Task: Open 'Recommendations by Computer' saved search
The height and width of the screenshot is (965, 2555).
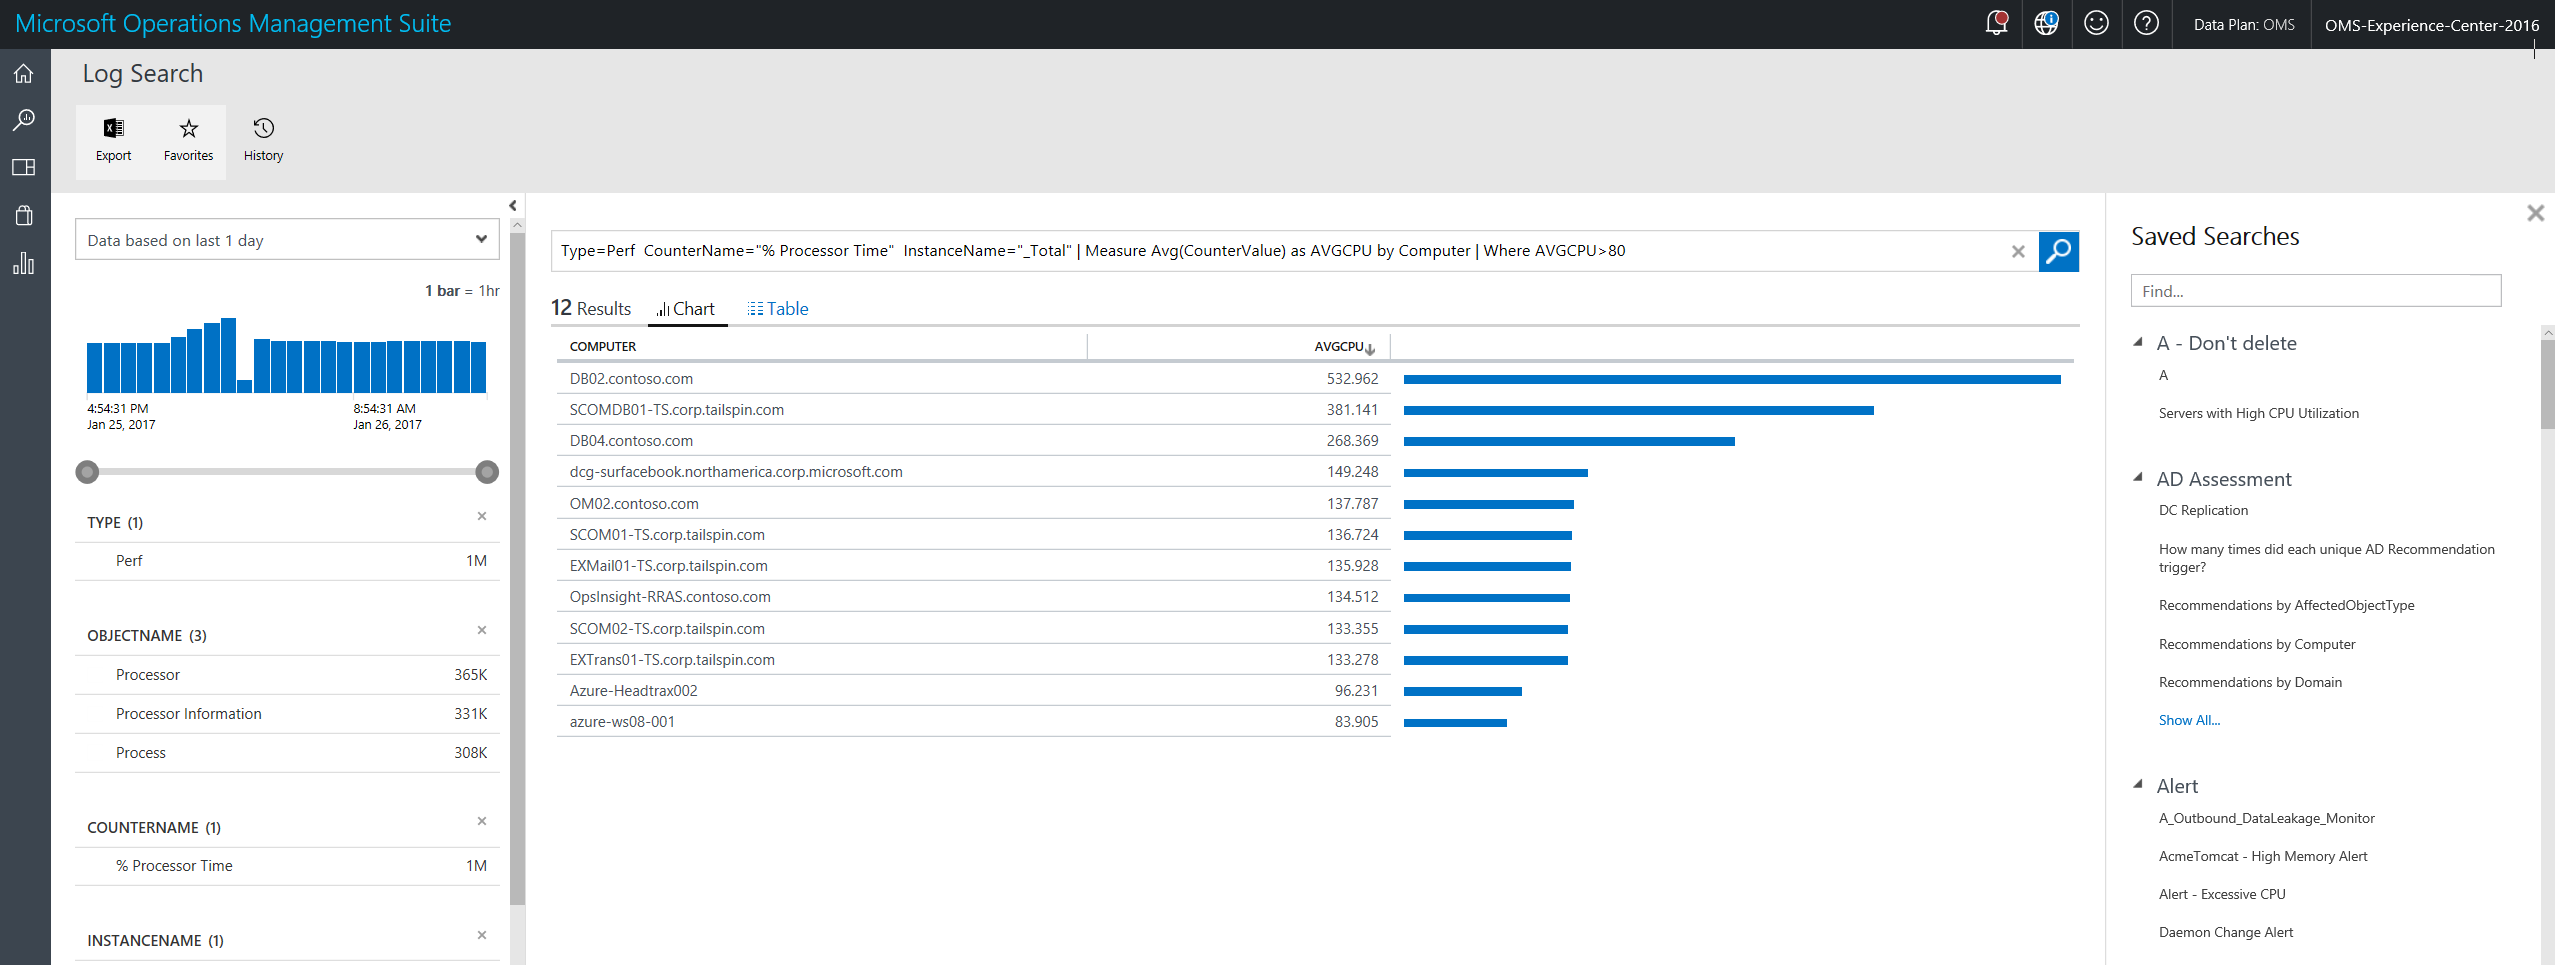Action: pyautogui.click(x=2257, y=644)
